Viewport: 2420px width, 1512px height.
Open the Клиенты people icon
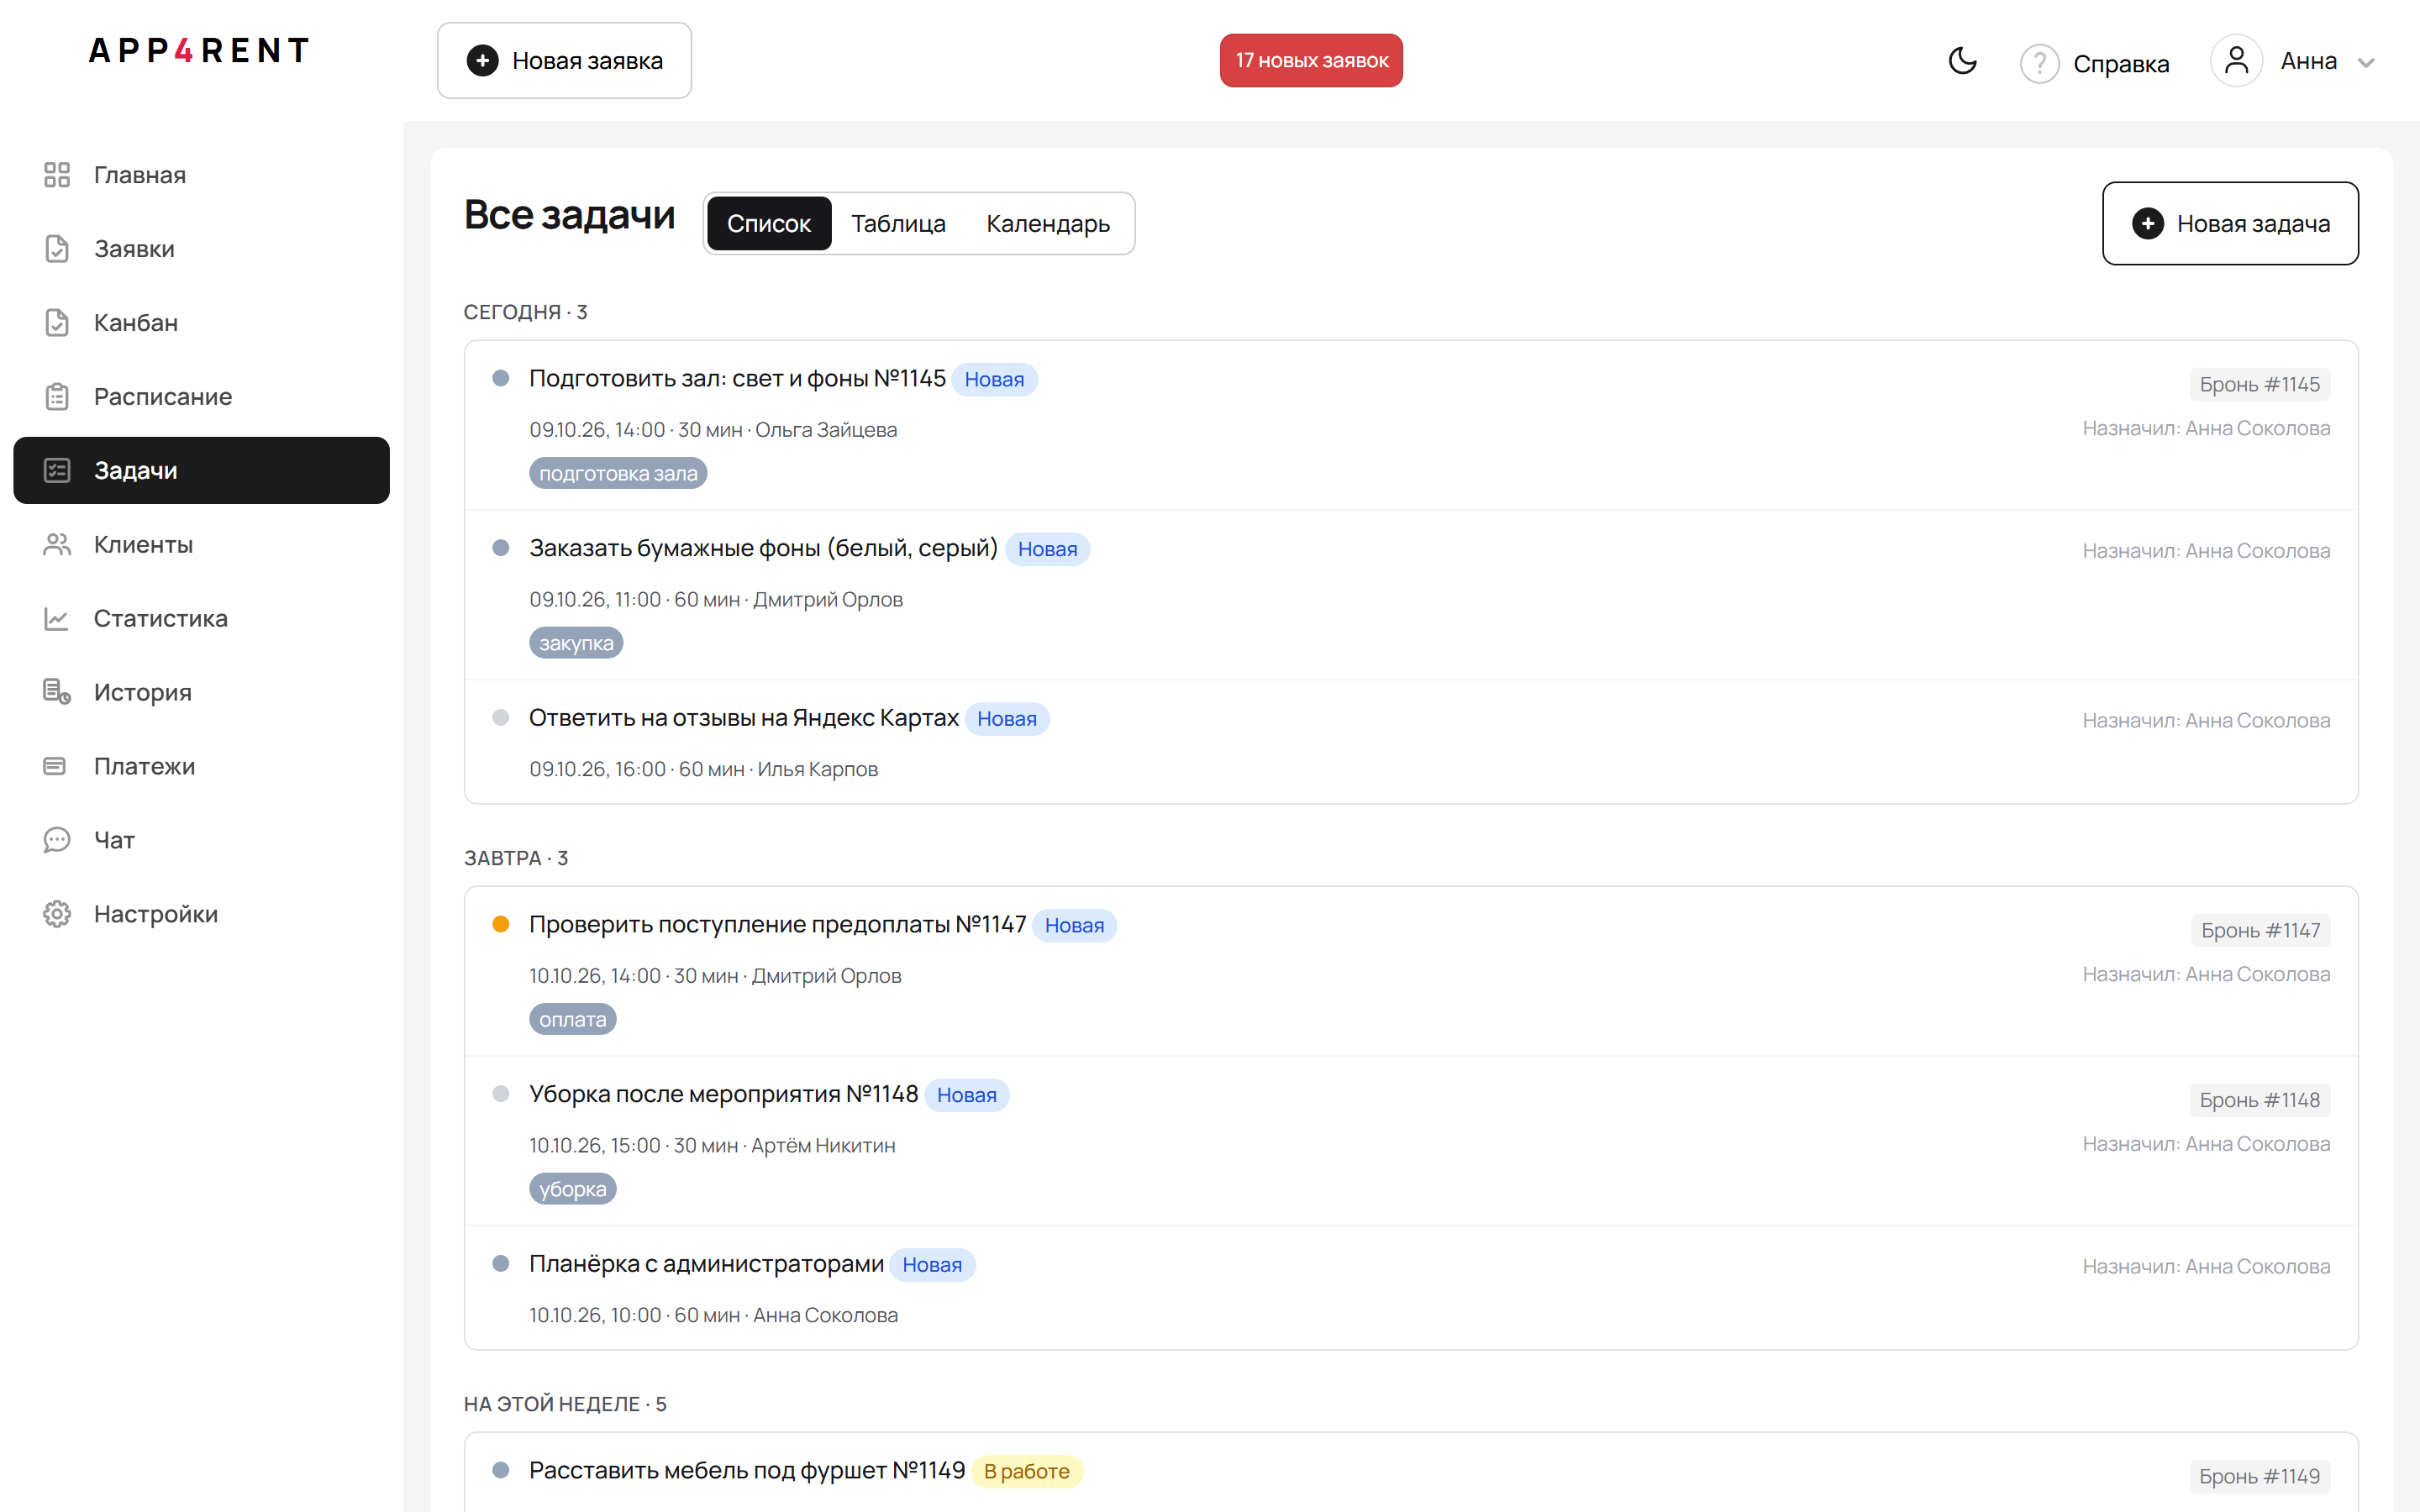click(57, 545)
